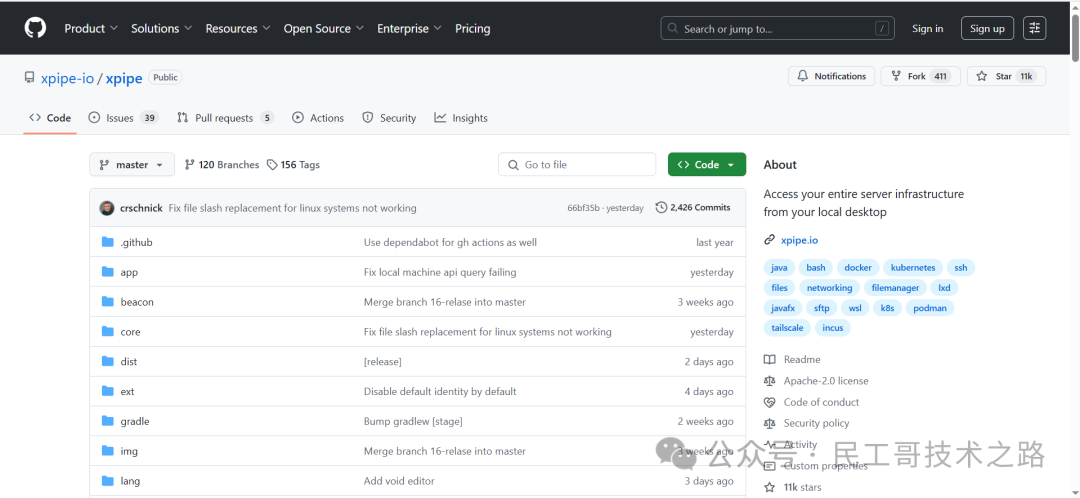Open the app folder

click(129, 272)
